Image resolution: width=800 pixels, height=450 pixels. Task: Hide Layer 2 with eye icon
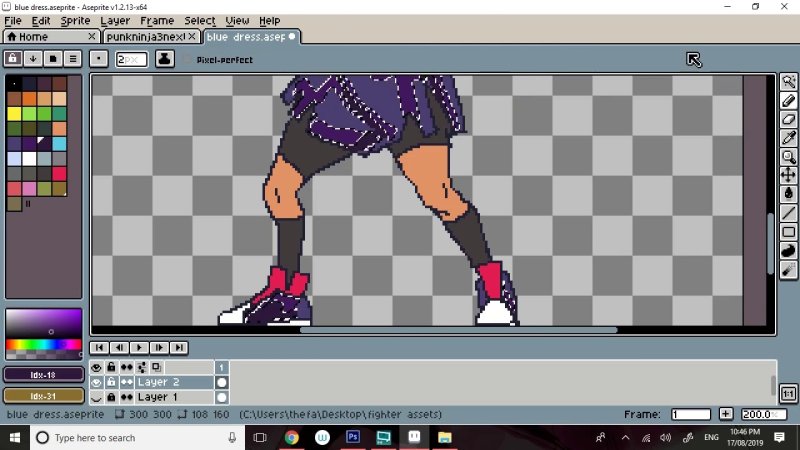pos(96,382)
